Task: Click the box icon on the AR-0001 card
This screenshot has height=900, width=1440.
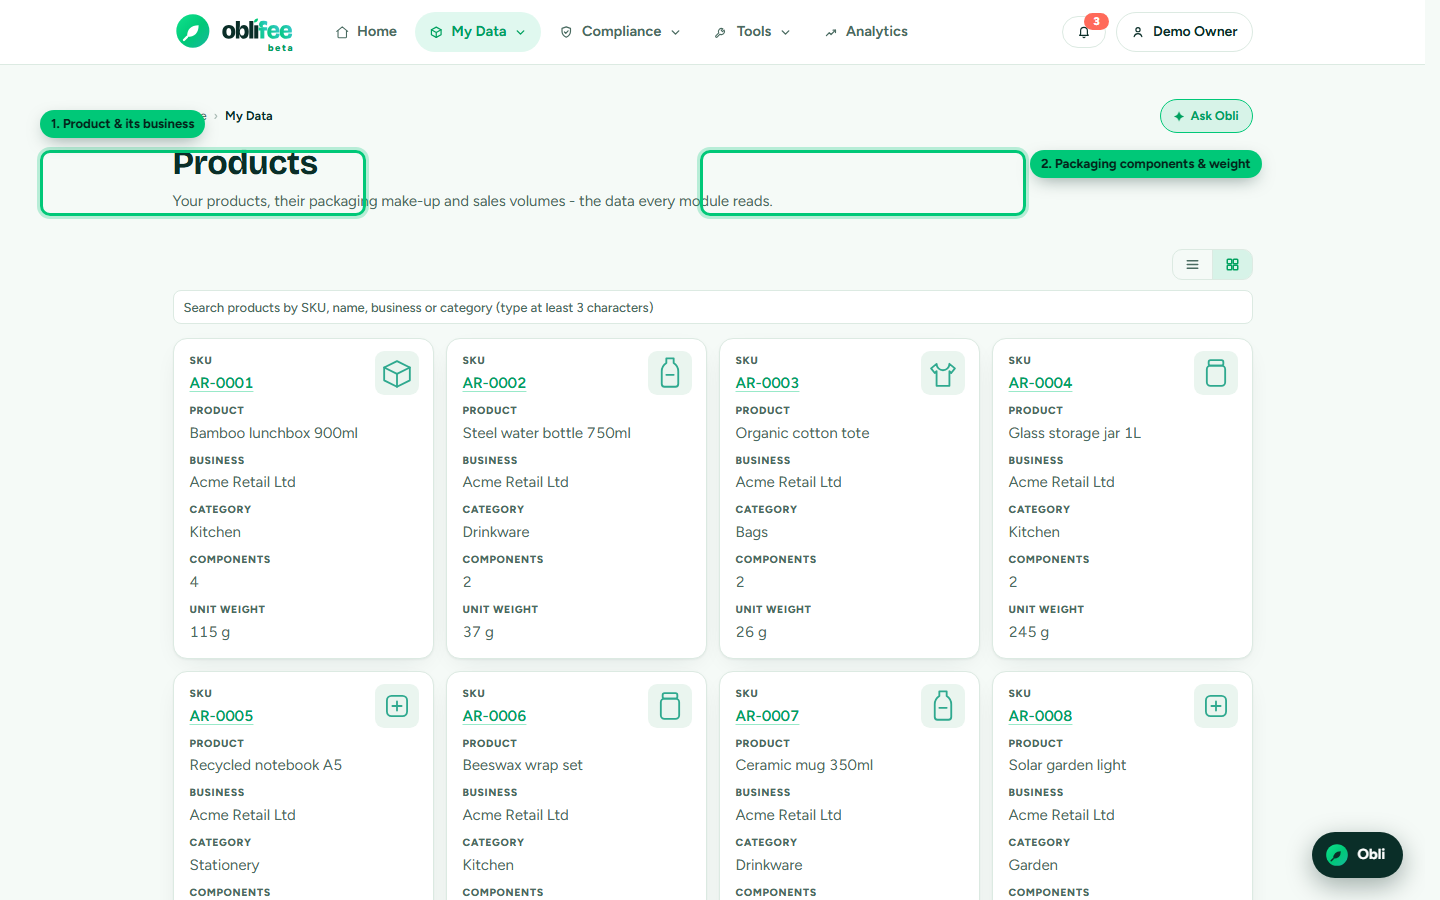Action: (397, 373)
